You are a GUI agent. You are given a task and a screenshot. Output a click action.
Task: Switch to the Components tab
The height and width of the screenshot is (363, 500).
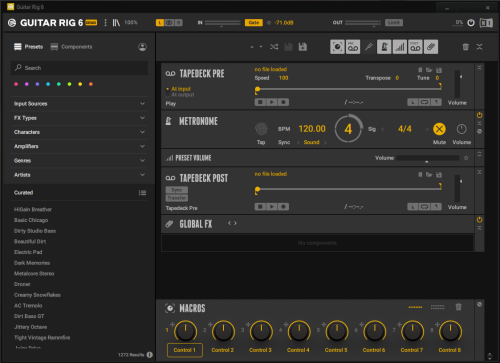[71, 47]
